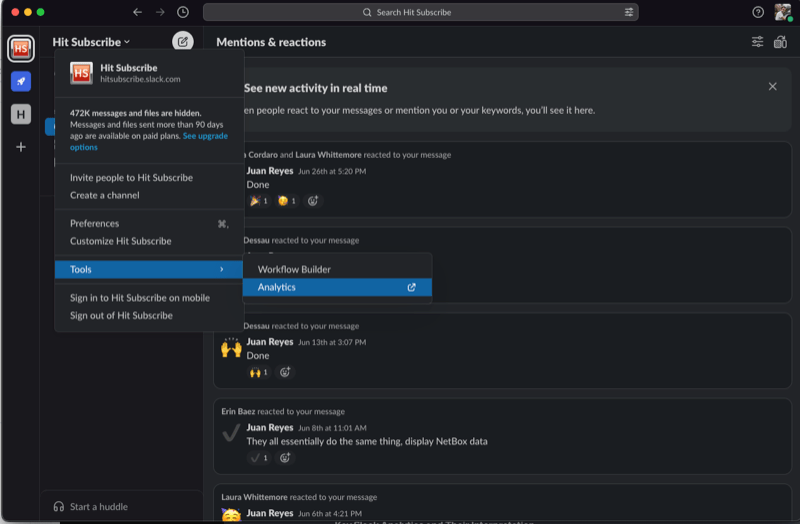Click the Jun 6th at 4:21 PM timestamp
Image resolution: width=800 pixels, height=524 pixels.
tap(330, 514)
